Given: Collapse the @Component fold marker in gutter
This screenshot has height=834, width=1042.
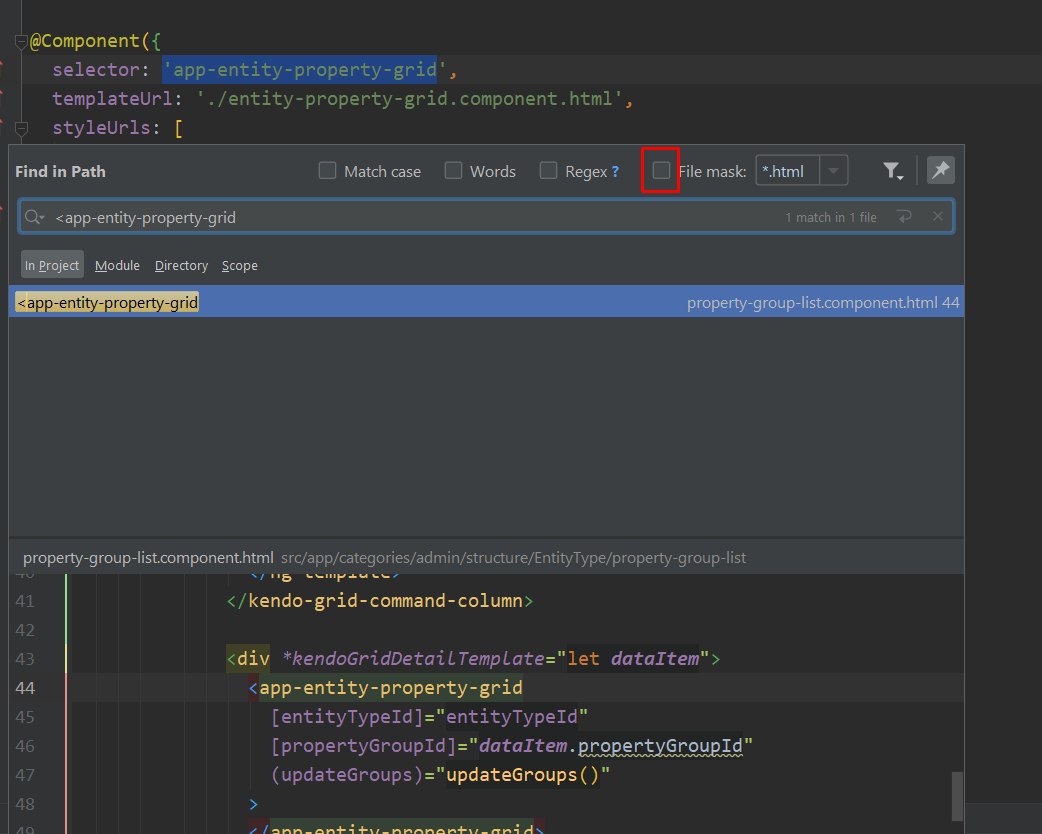Looking at the screenshot, I should [21, 43].
